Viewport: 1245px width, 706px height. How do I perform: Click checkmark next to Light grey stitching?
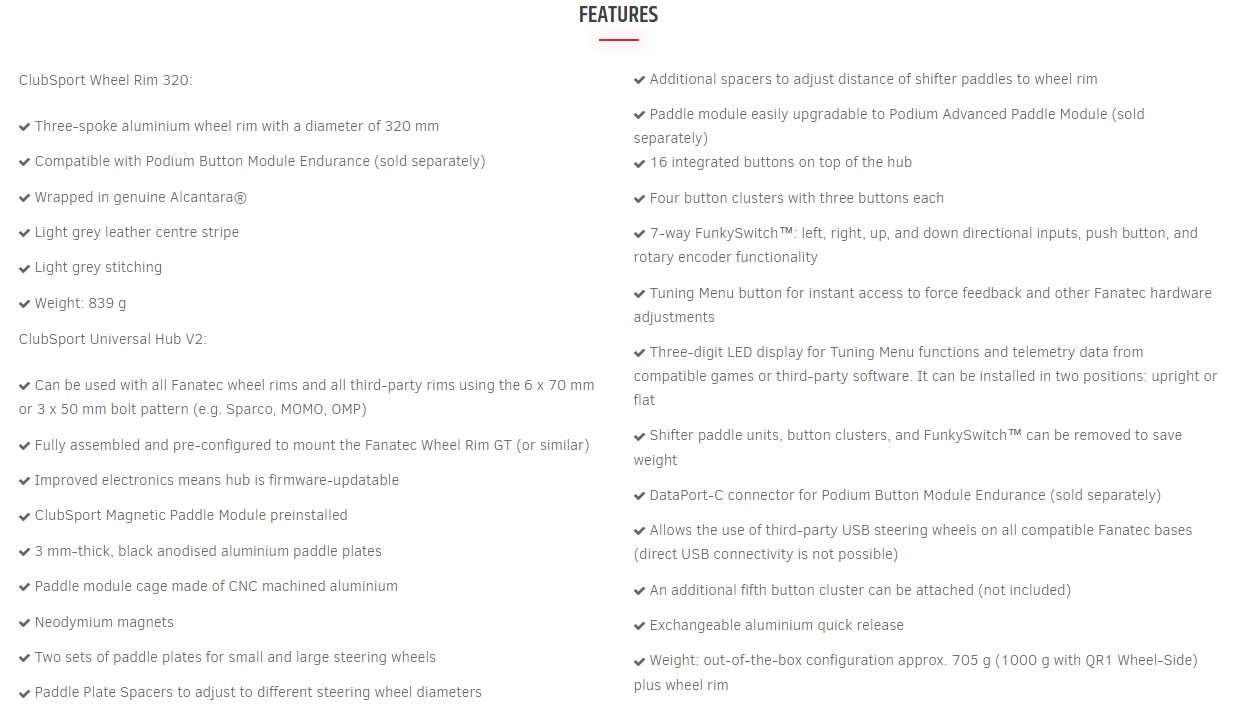tap(24, 268)
